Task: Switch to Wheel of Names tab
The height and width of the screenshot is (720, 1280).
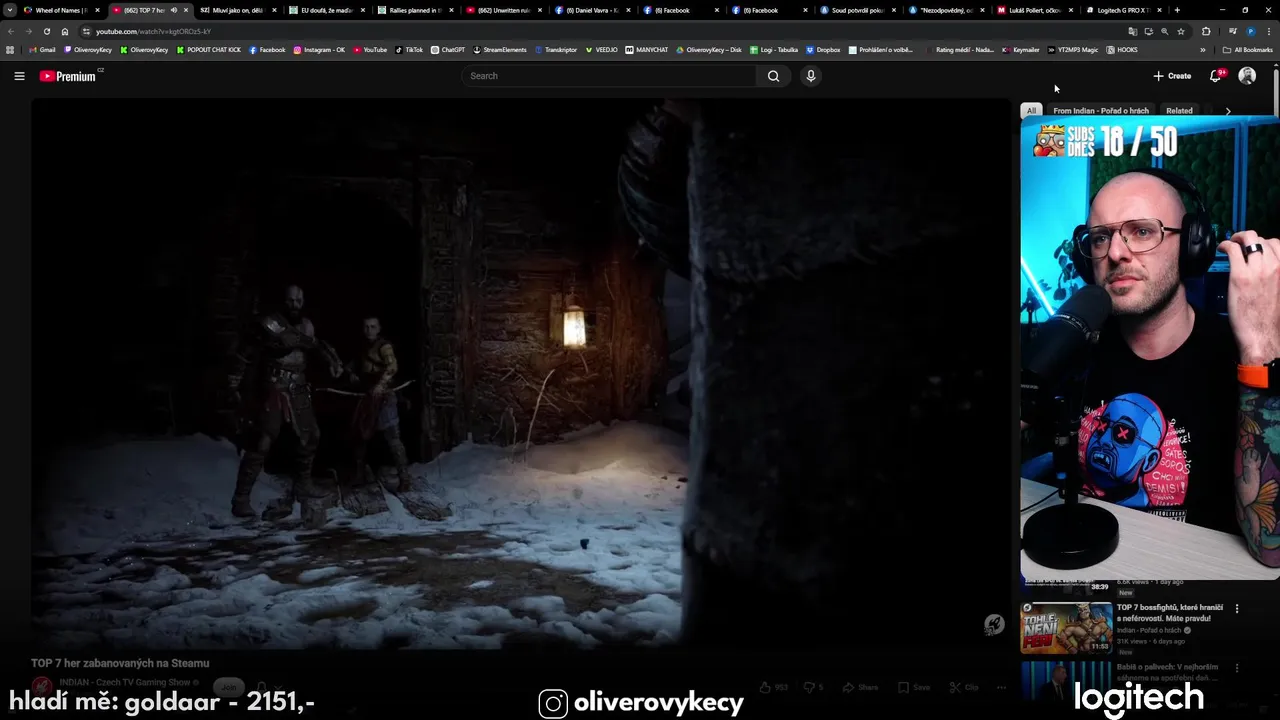Action: [60, 10]
